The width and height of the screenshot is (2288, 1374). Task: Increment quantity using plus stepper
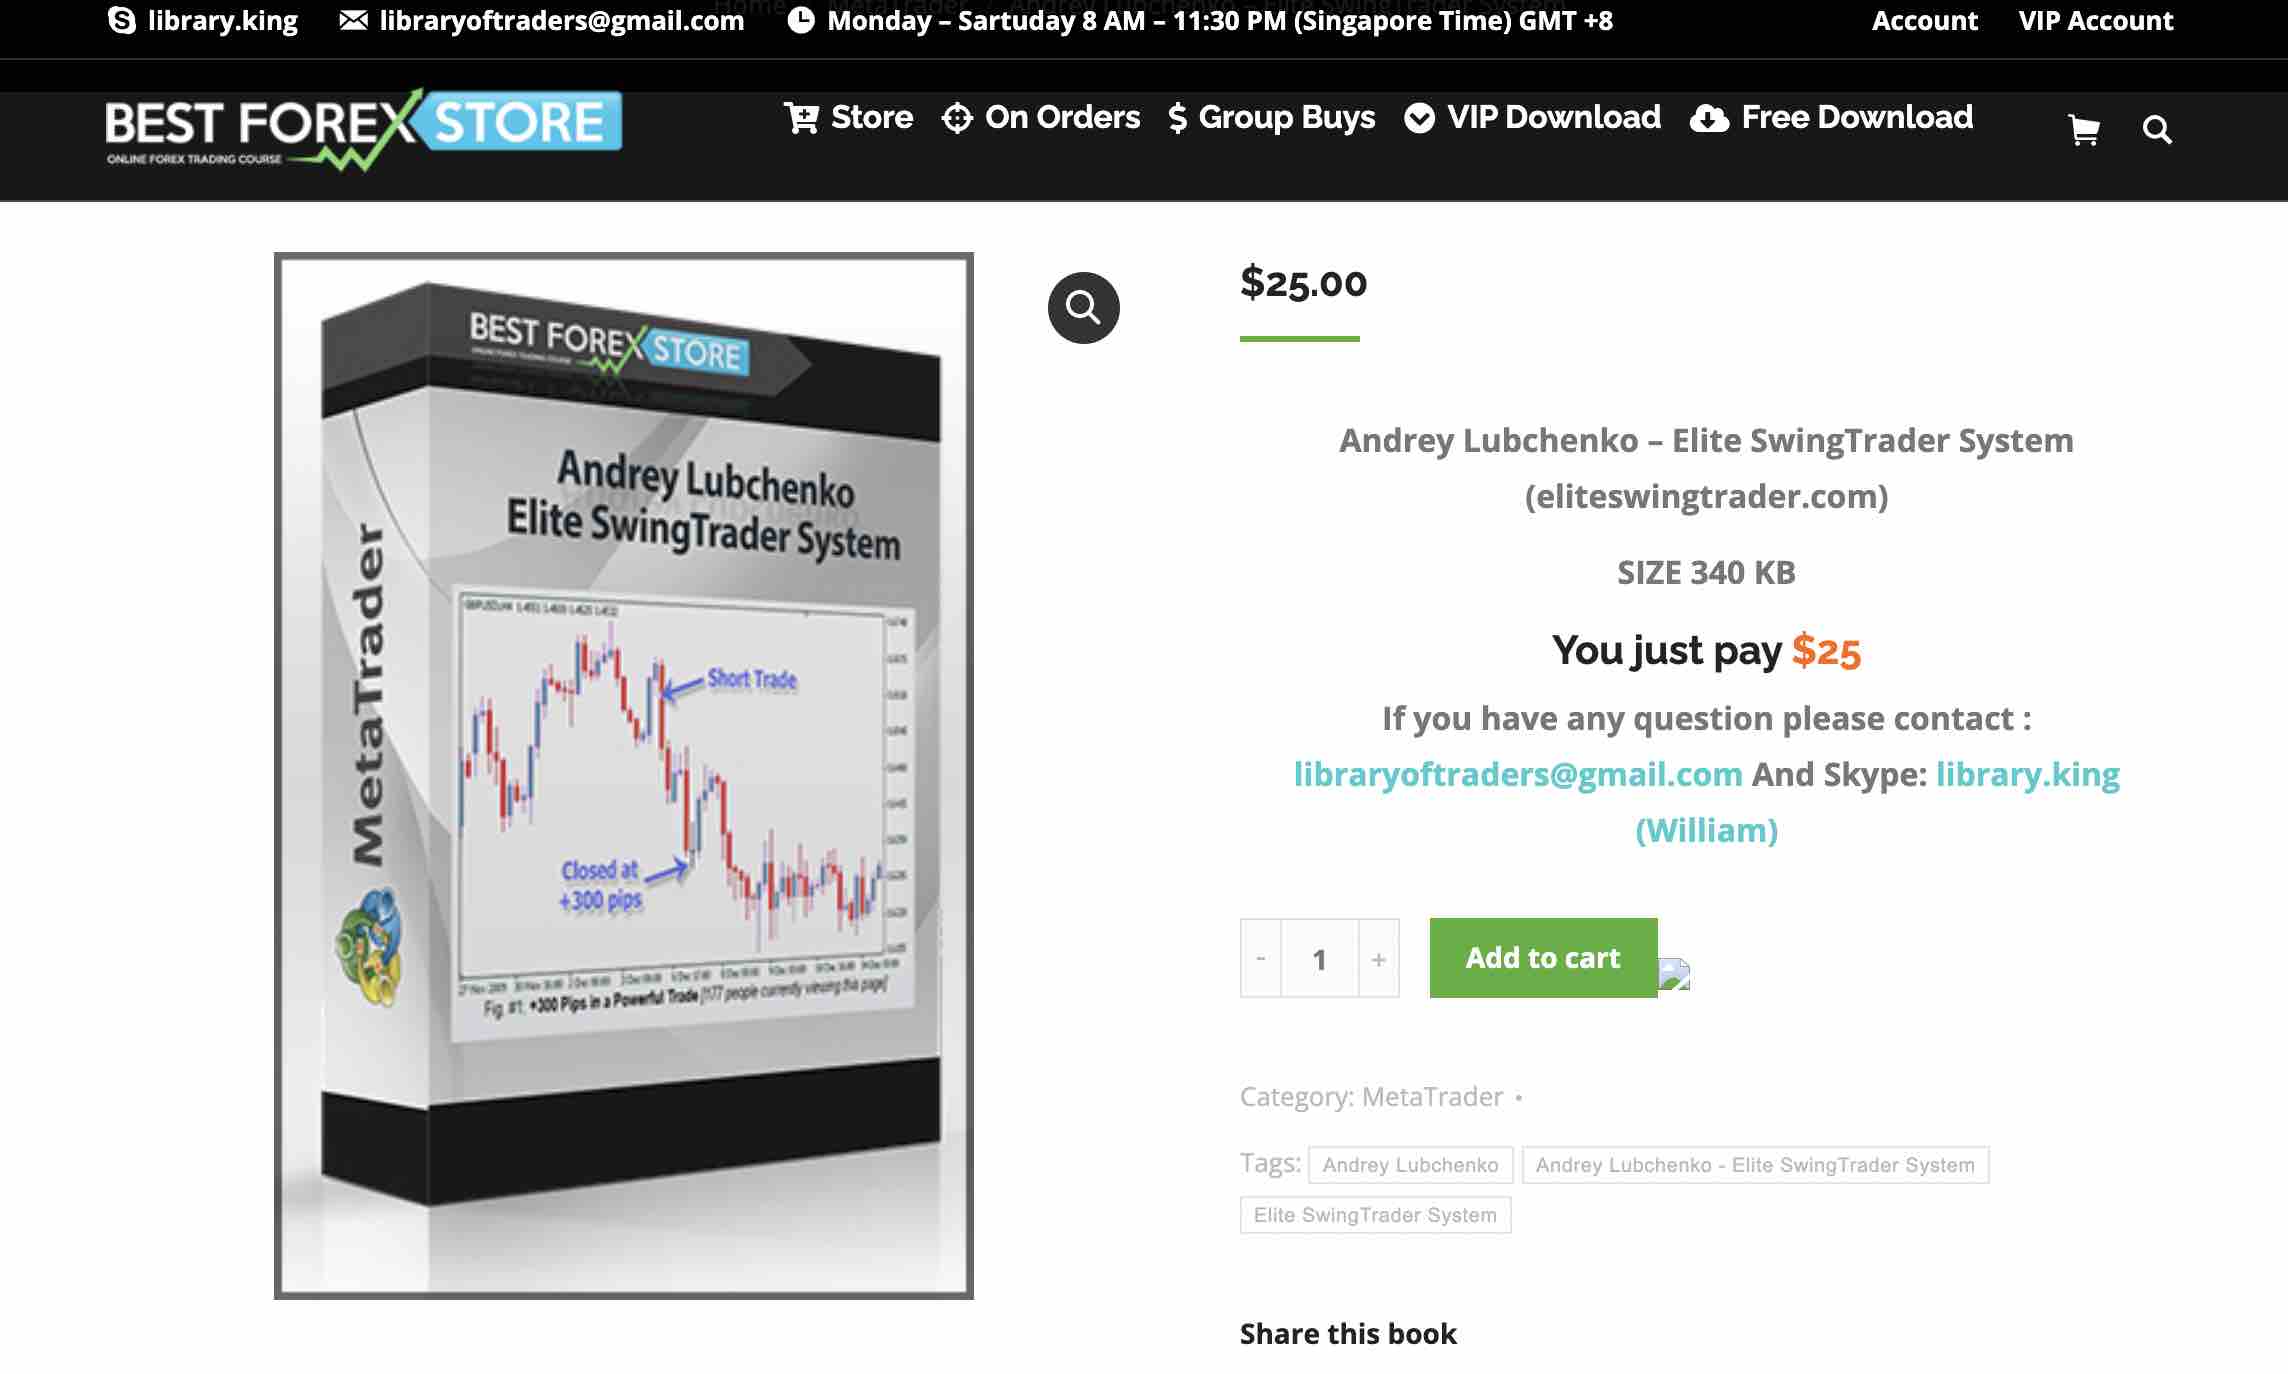[1376, 956]
